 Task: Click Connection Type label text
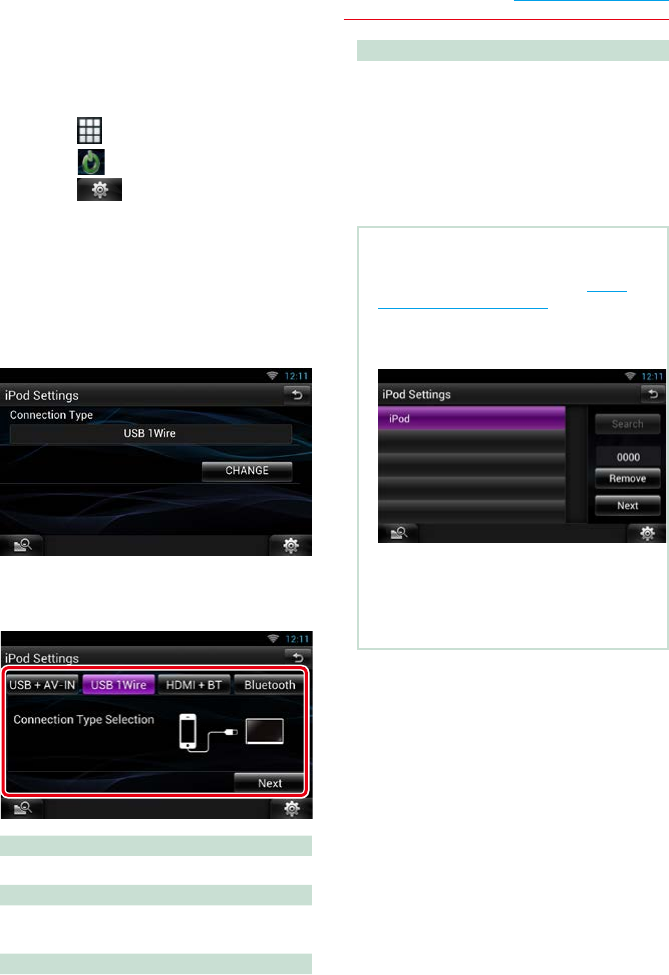[51, 415]
